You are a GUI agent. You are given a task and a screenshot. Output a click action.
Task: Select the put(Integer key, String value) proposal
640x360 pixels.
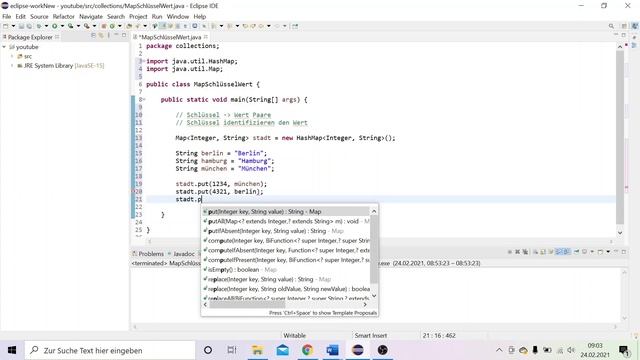pyautogui.click(x=286, y=212)
